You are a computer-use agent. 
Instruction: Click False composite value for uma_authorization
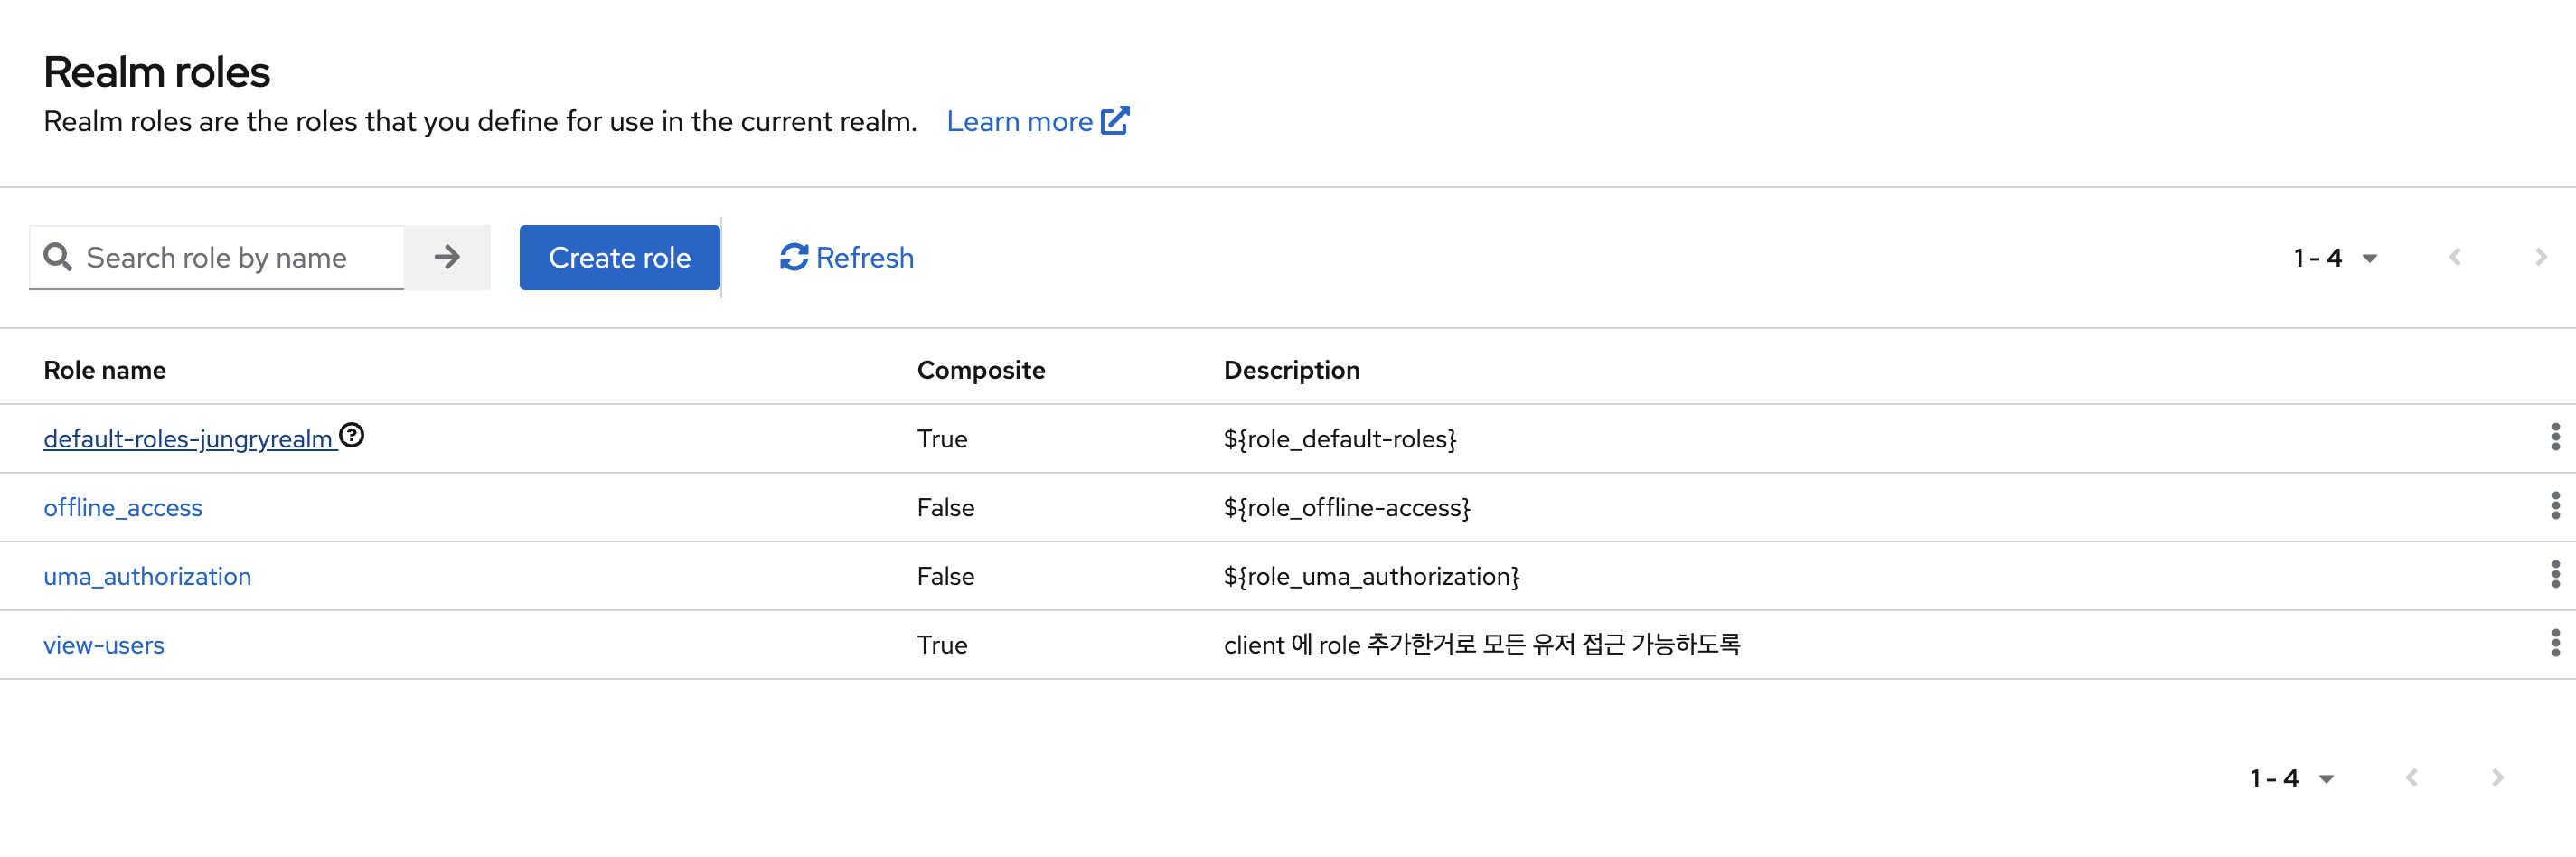945,577
